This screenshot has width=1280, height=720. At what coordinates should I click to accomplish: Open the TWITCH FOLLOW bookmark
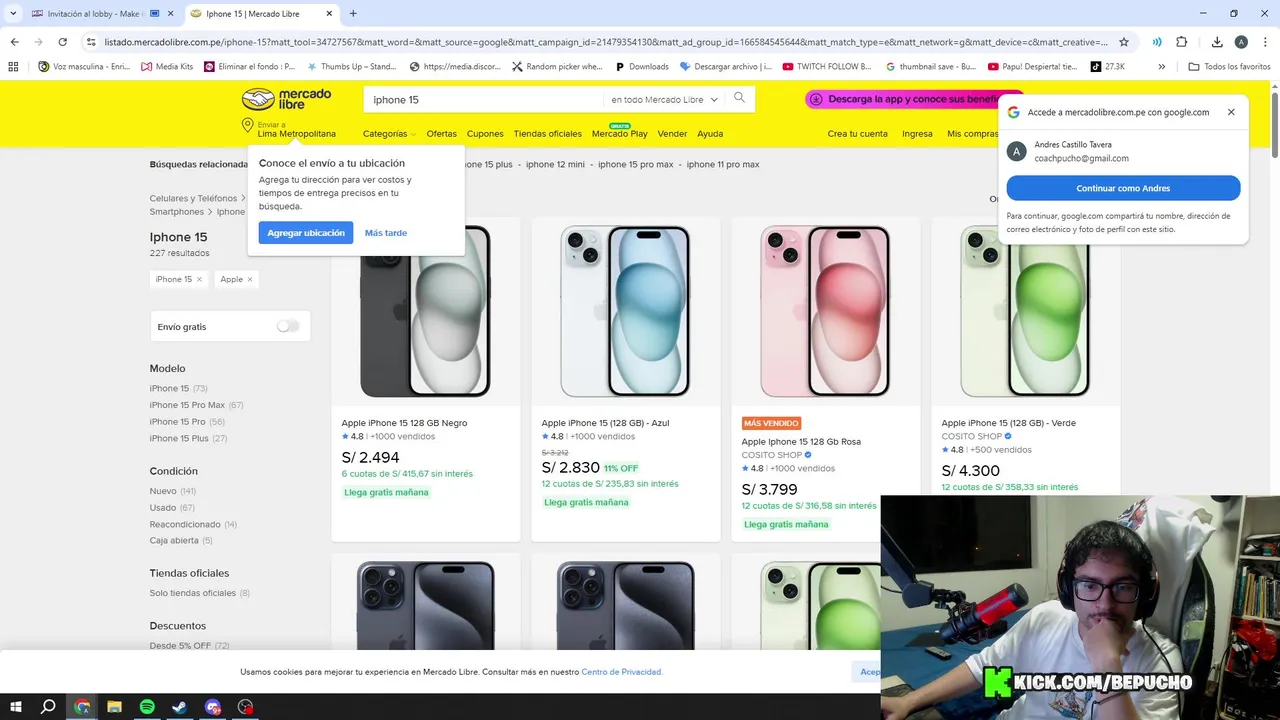coord(827,67)
